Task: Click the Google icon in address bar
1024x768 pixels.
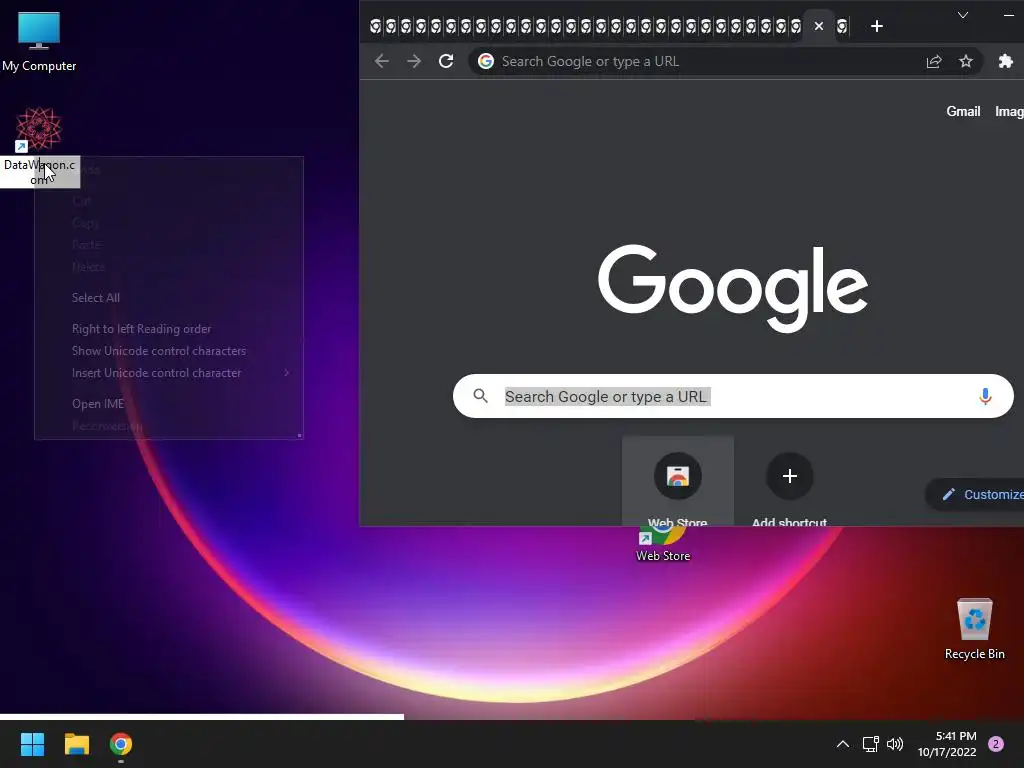Action: (486, 61)
